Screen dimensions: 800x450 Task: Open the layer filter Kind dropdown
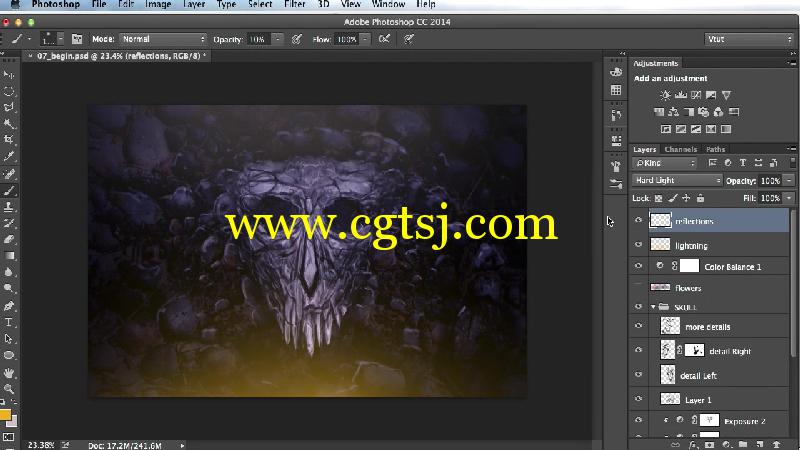[664, 163]
